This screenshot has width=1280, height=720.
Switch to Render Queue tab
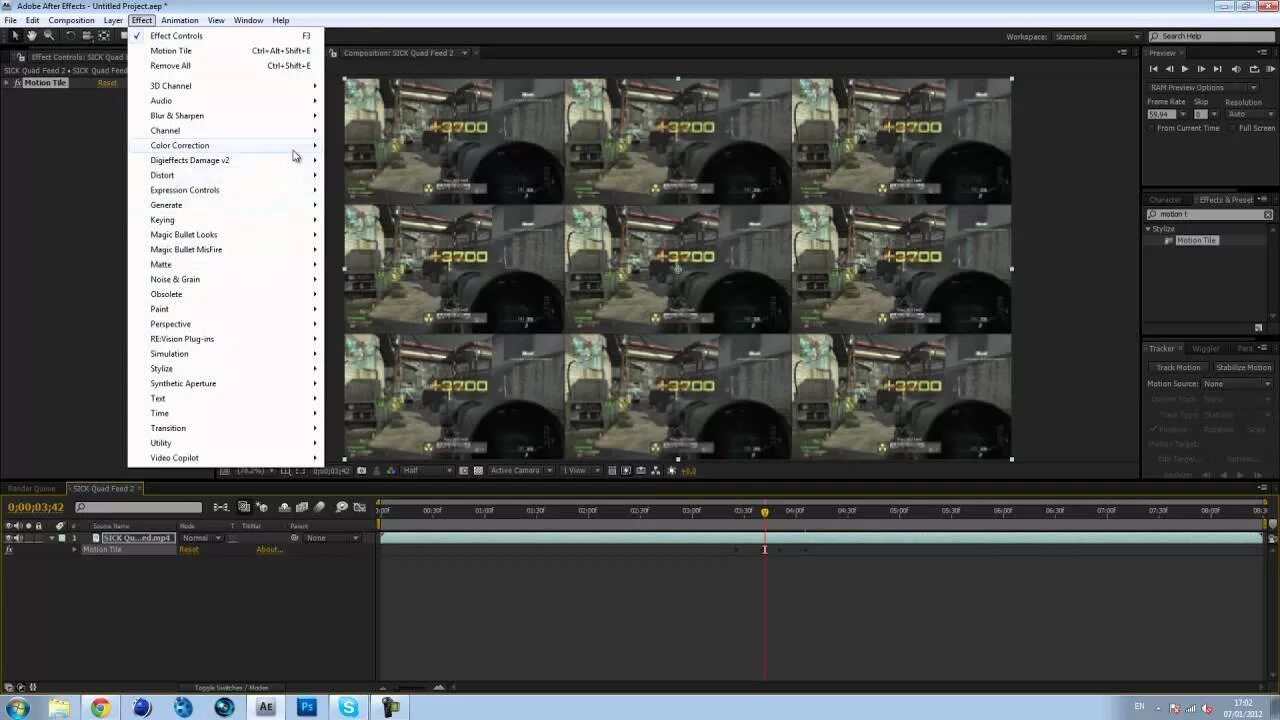[x=32, y=489]
